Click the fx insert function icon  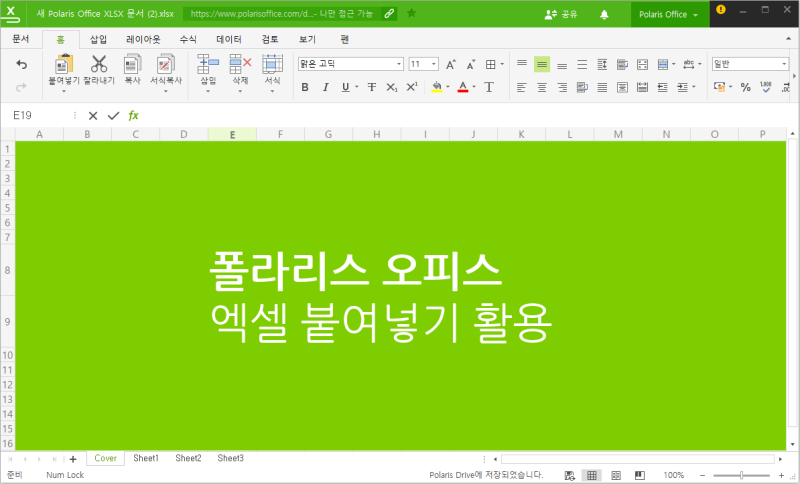(x=133, y=116)
